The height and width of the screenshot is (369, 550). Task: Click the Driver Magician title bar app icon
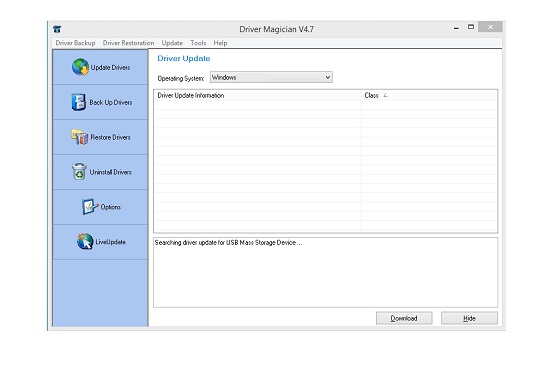[x=57, y=29]
